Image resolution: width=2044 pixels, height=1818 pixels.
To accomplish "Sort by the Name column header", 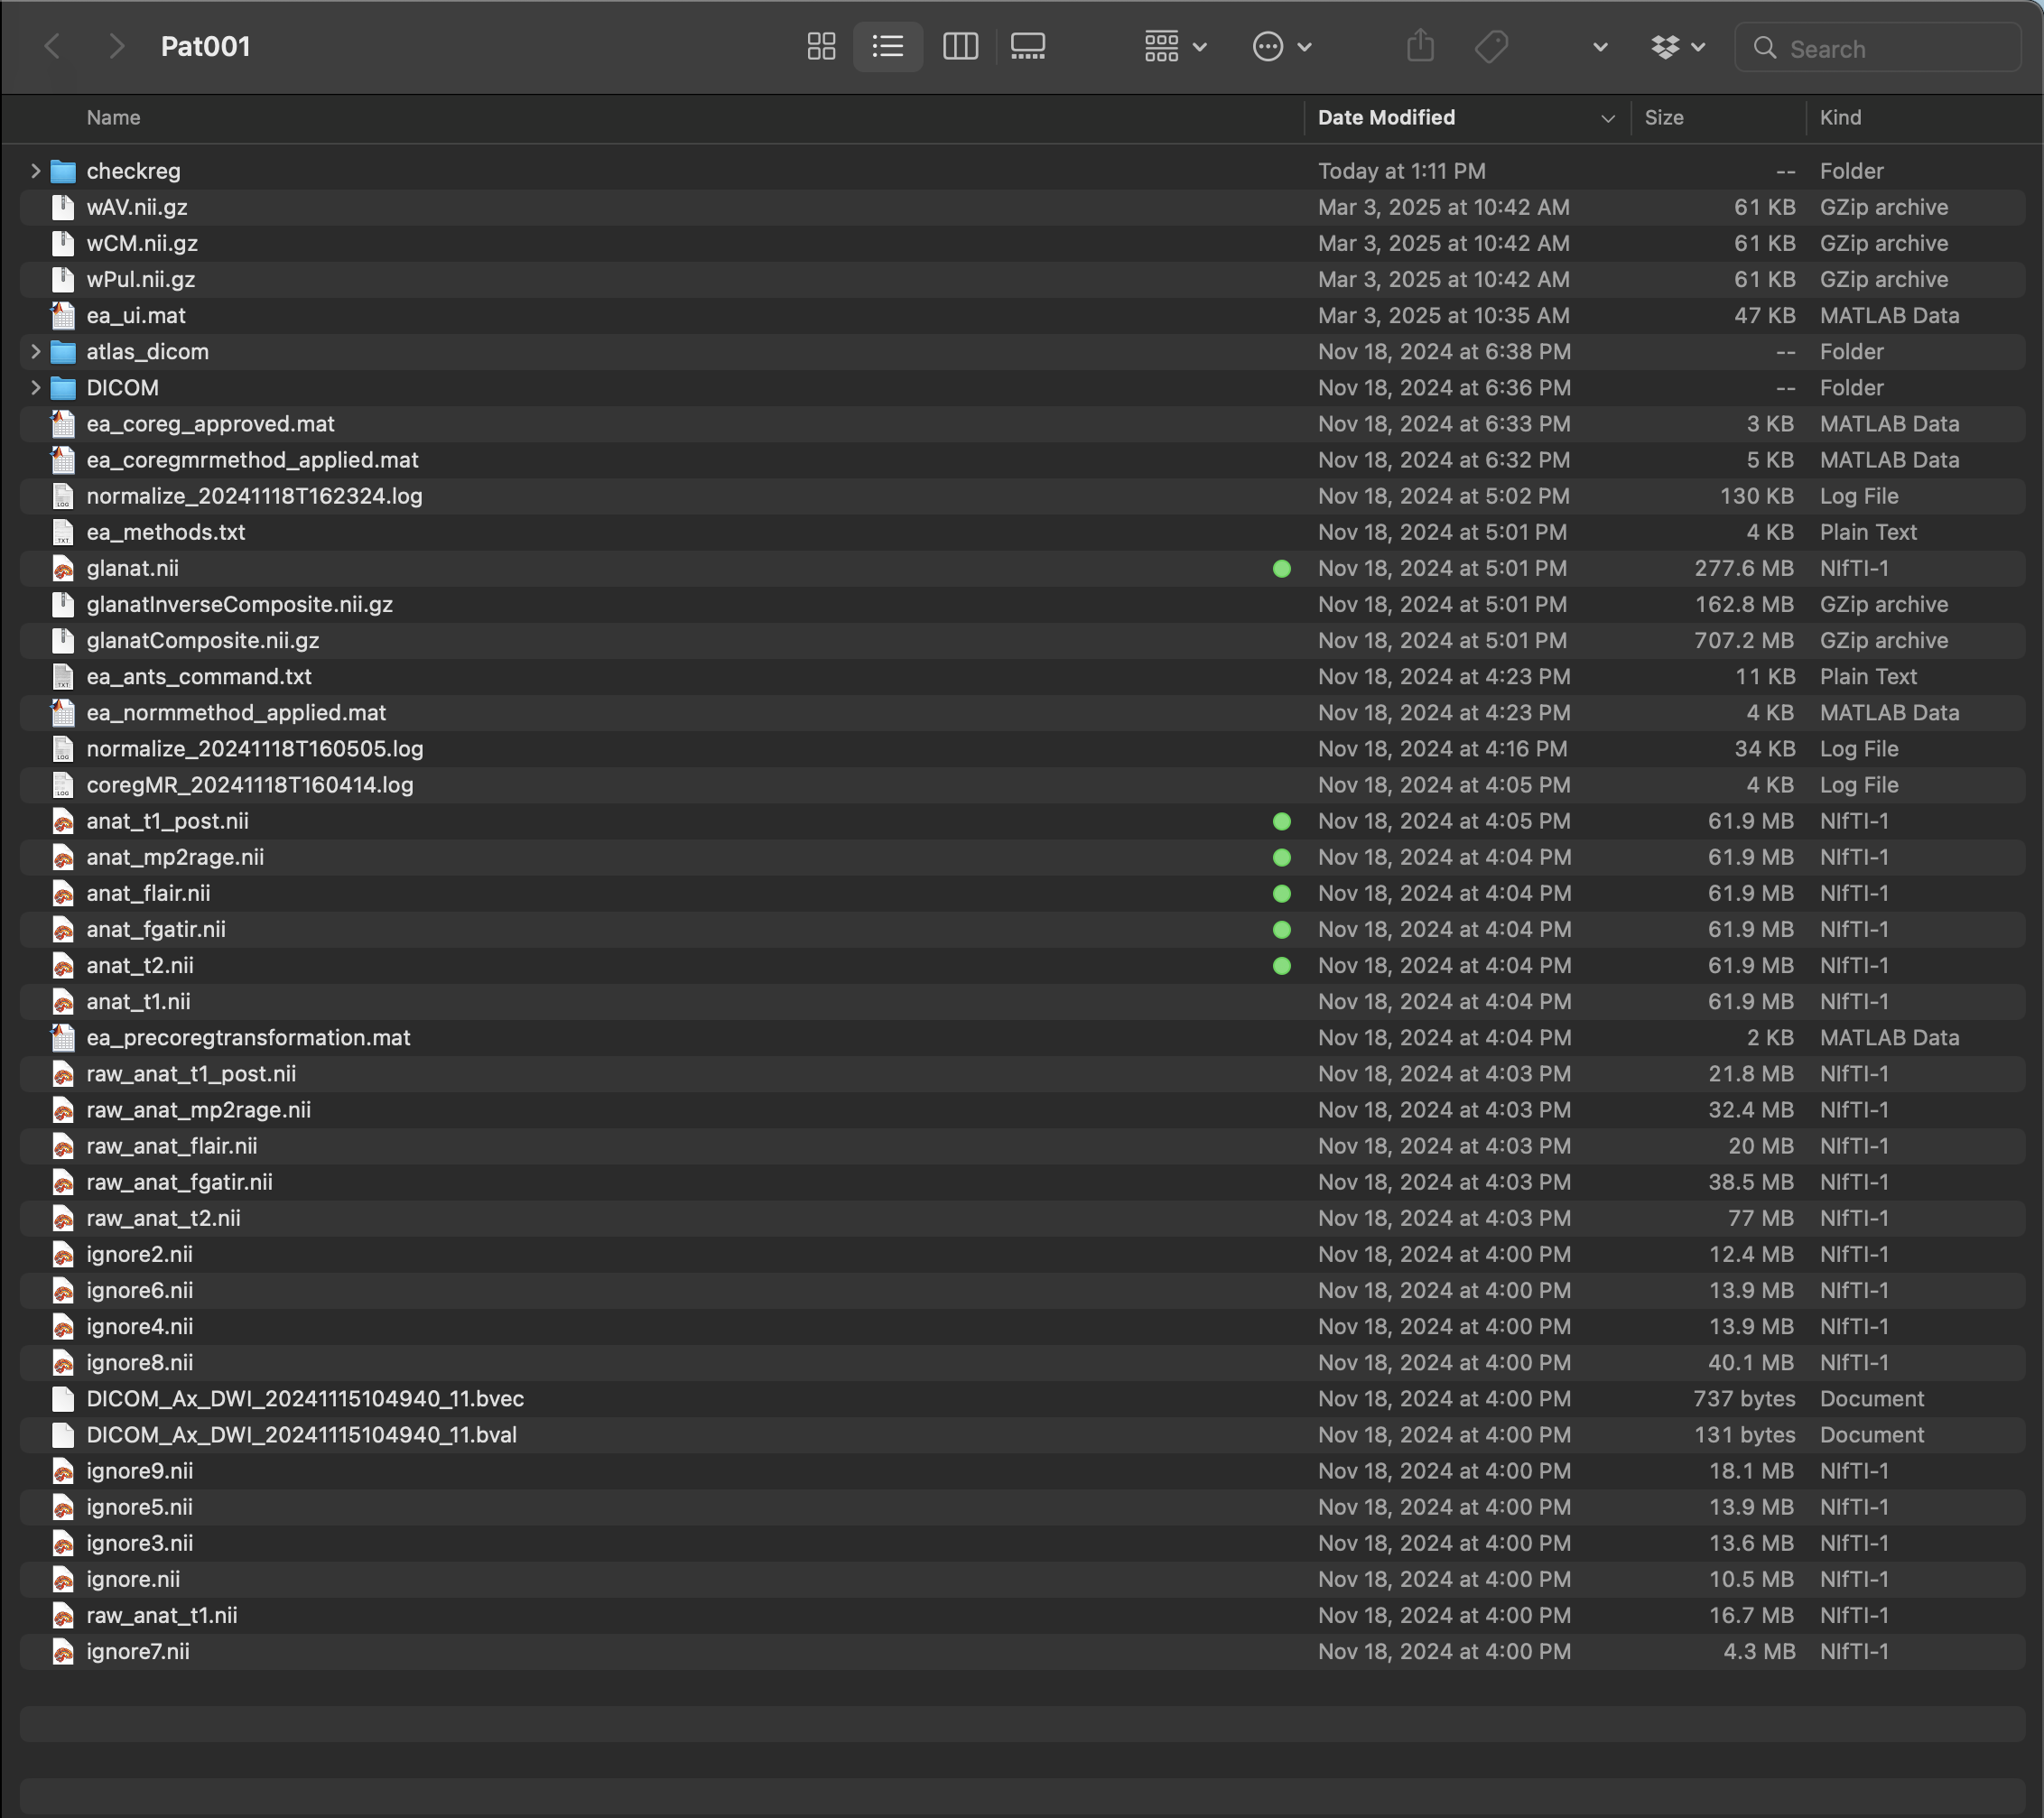I will pos(113,117).
